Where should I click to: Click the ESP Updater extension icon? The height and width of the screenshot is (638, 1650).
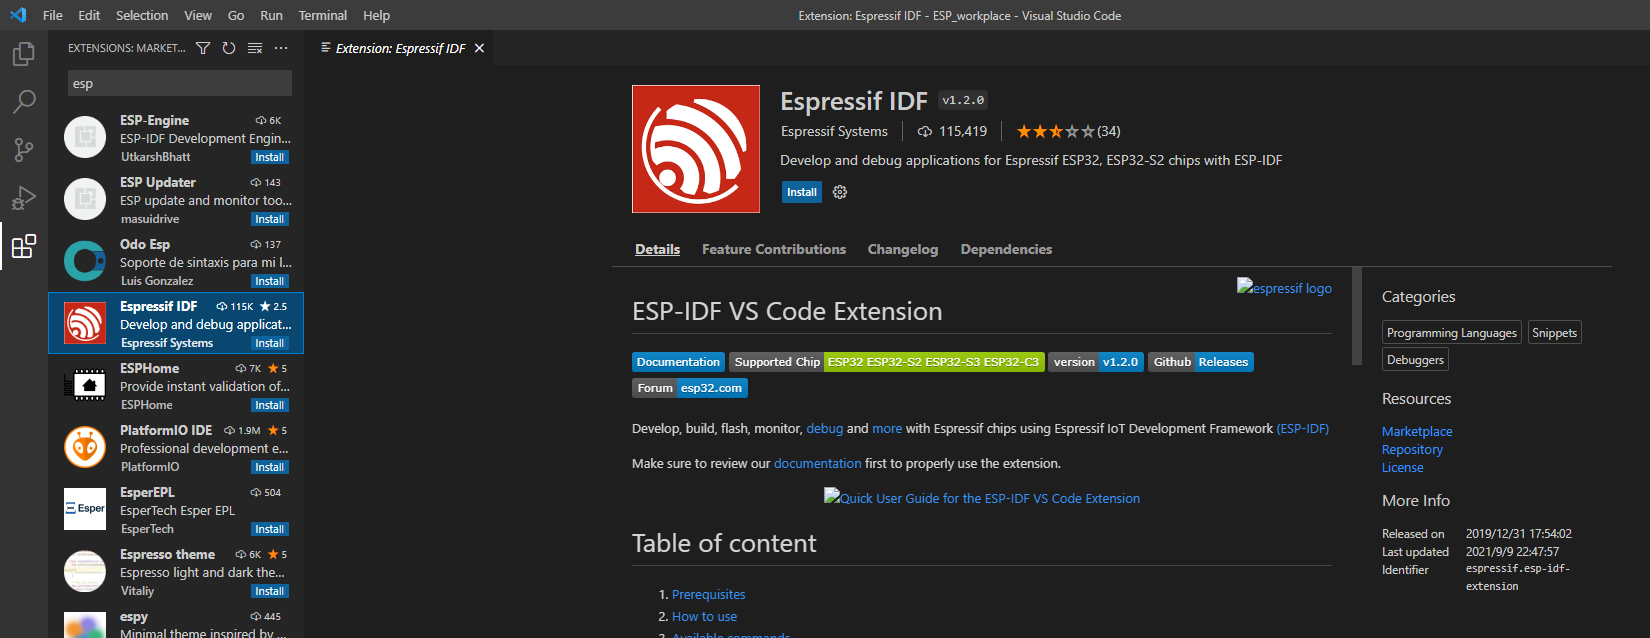pyautogui.click(x=85, y=199)
